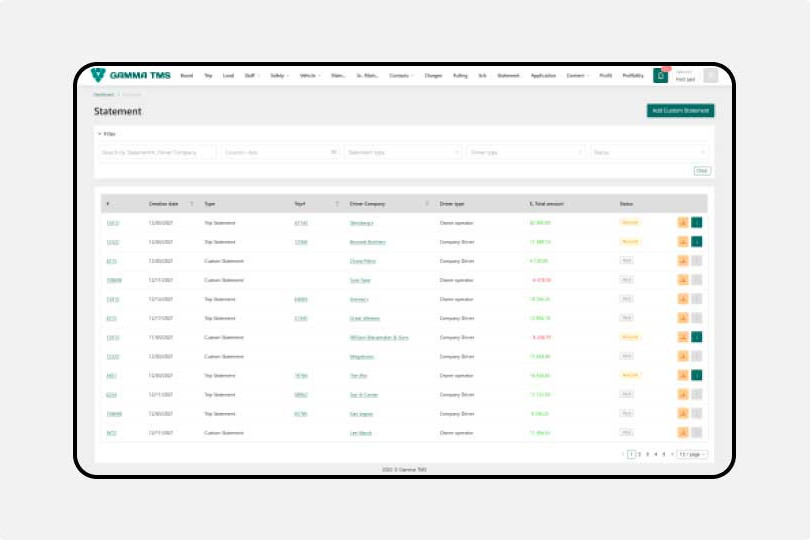This screenshot has height=540, width=810.
Task: Download PDF for last statement row
Action: pyautogui.click(x=683, y=432)
